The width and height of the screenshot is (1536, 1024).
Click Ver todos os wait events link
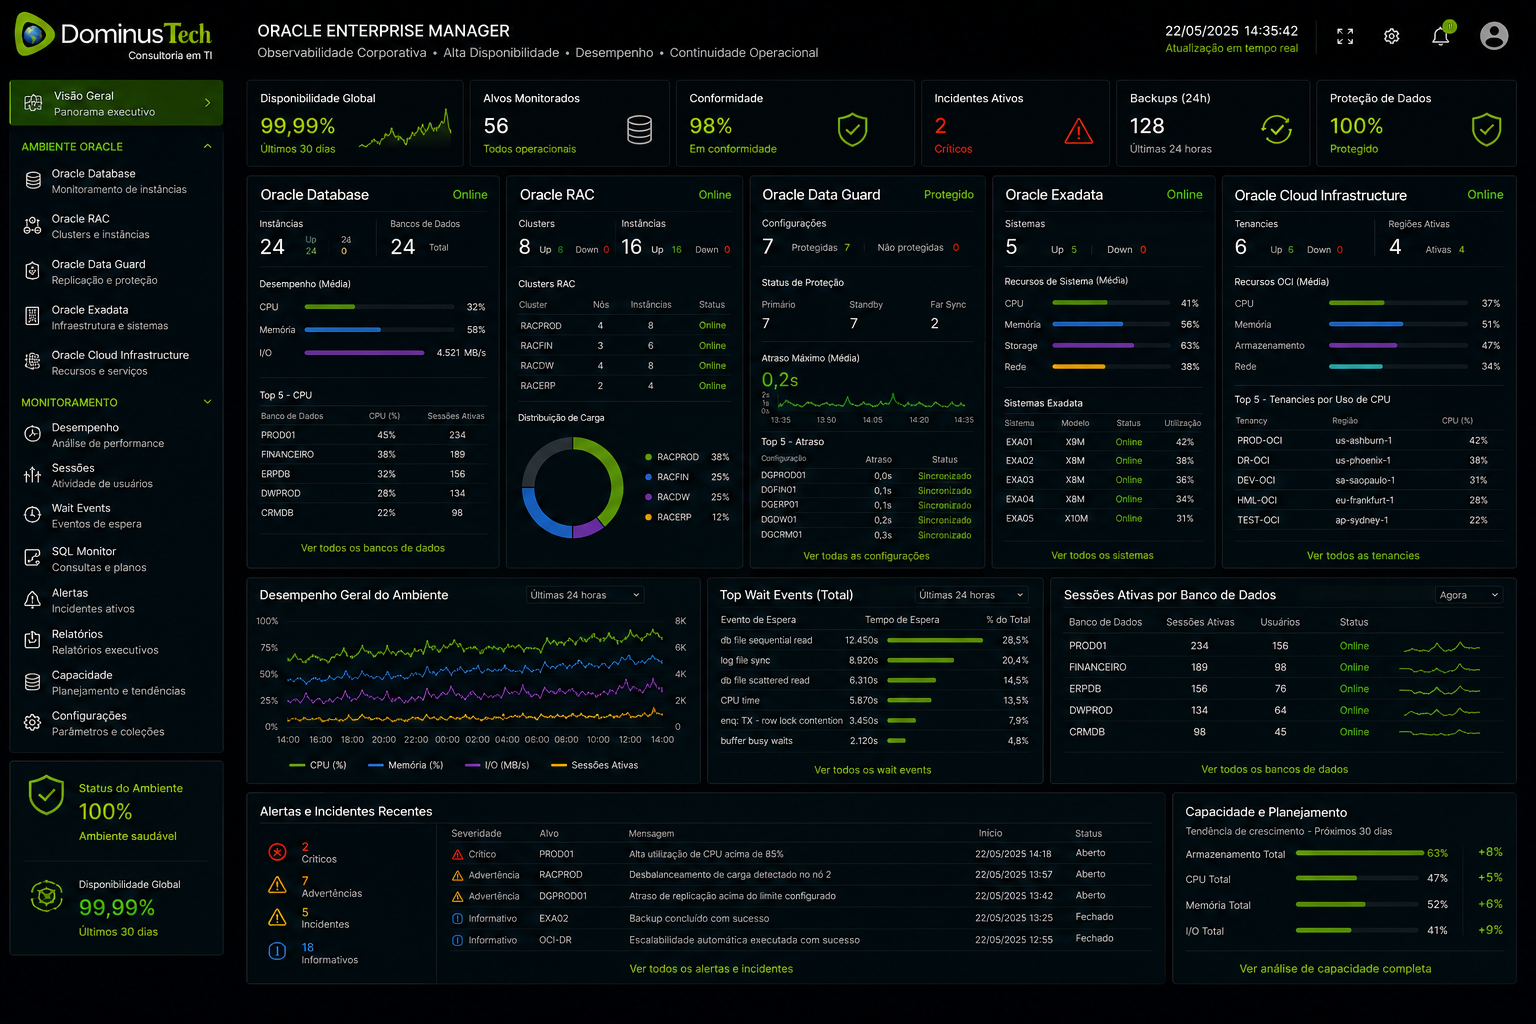[872, 770]
